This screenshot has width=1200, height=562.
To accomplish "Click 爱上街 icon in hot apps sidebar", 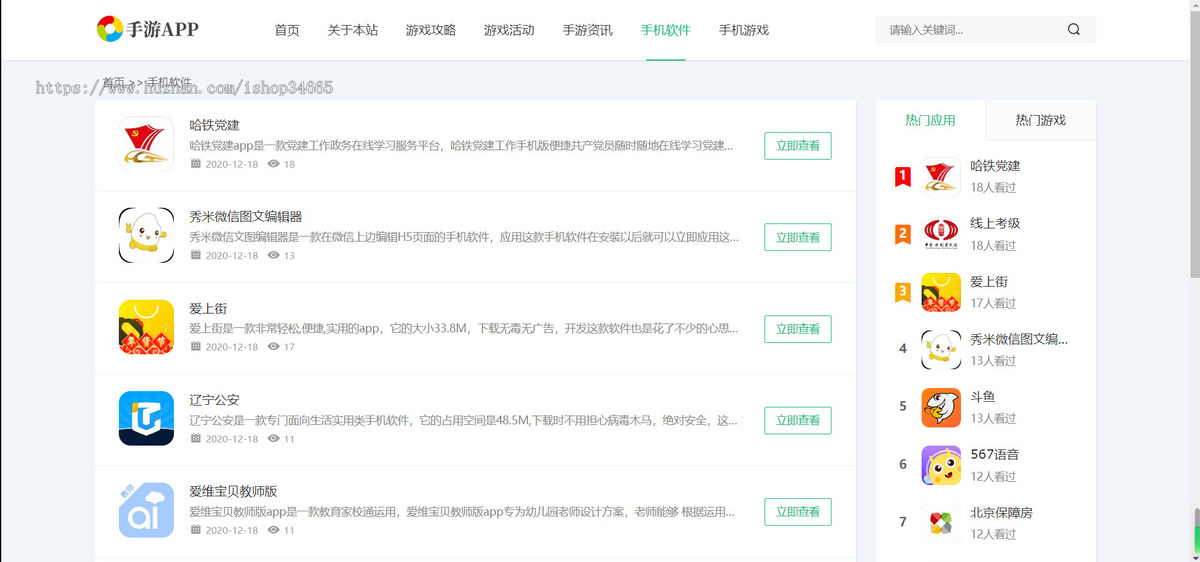I will [941, 292].
